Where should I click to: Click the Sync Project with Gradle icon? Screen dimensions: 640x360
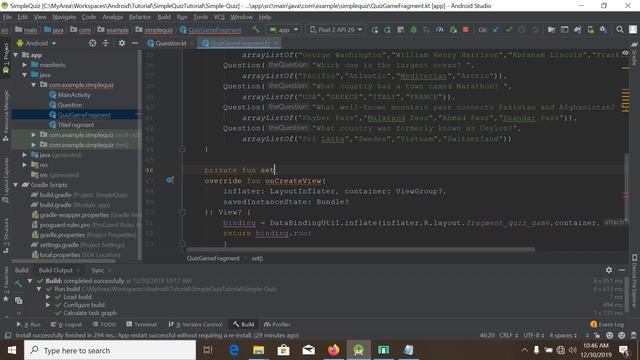point(577,29)
